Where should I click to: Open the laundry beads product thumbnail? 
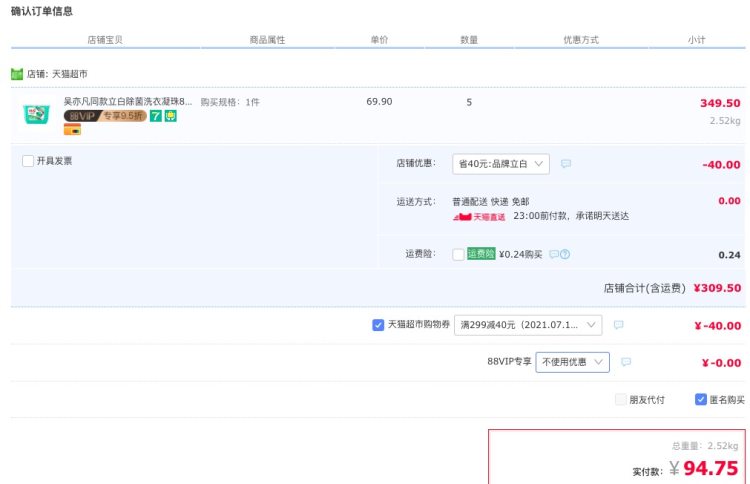pyautogui.click(x=36, y=114)
